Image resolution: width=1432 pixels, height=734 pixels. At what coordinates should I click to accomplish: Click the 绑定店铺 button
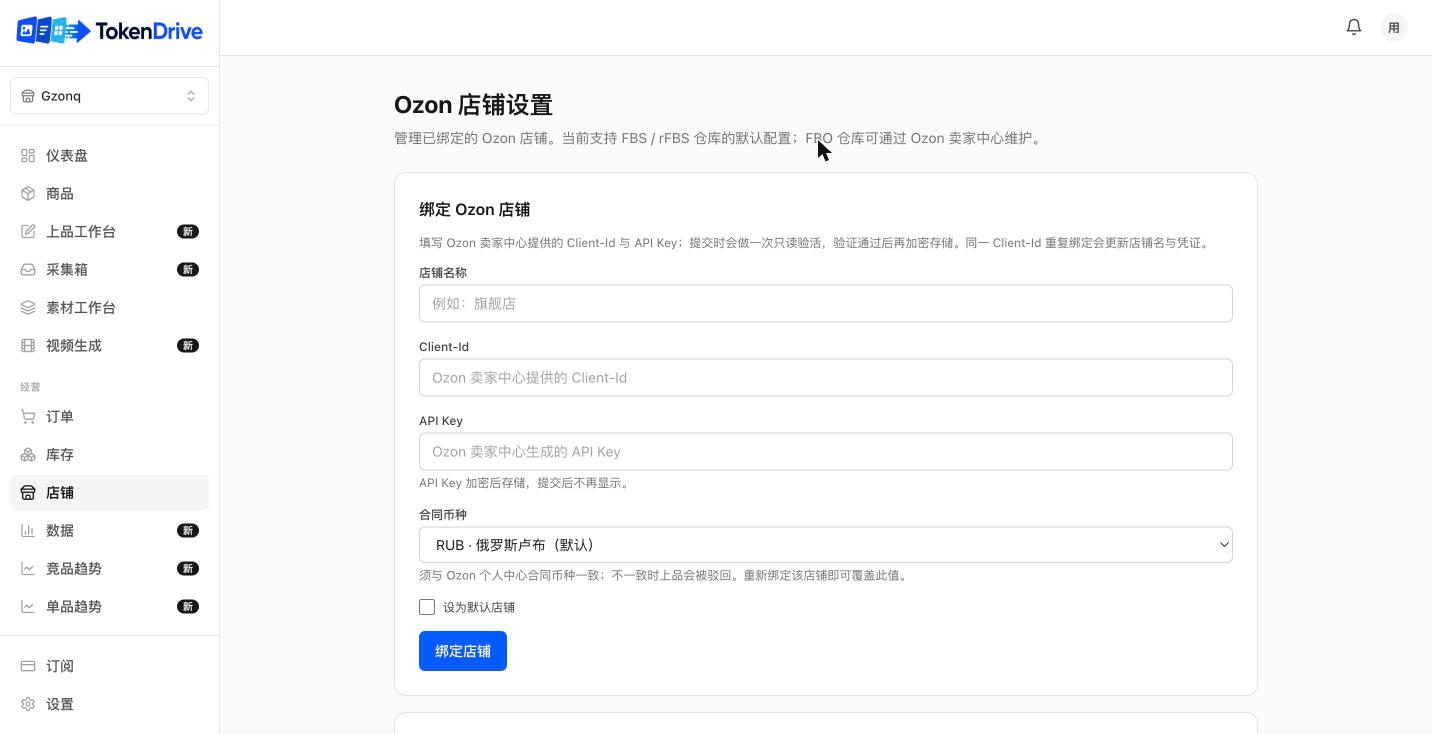point(463,651)
